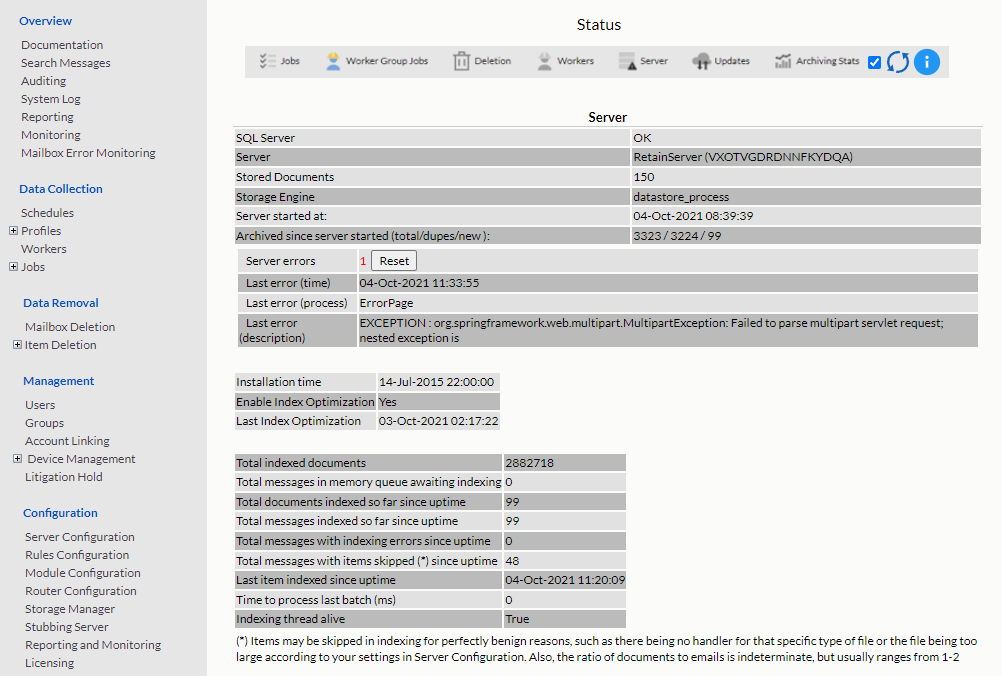Select total indexed documents value 2882718

(530, 463)
